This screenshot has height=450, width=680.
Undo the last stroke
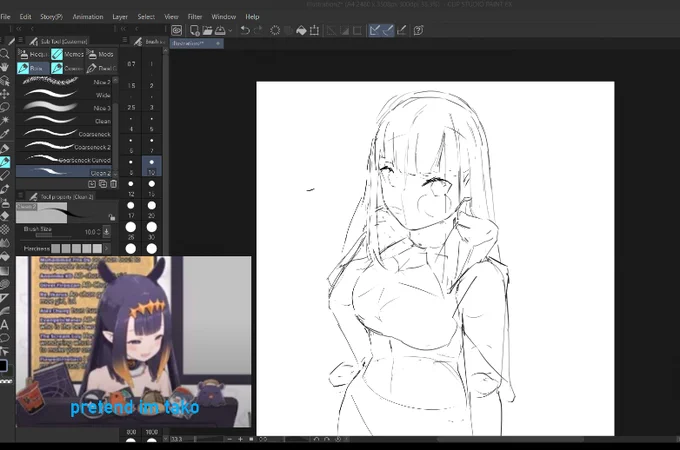tap(245, 30)
